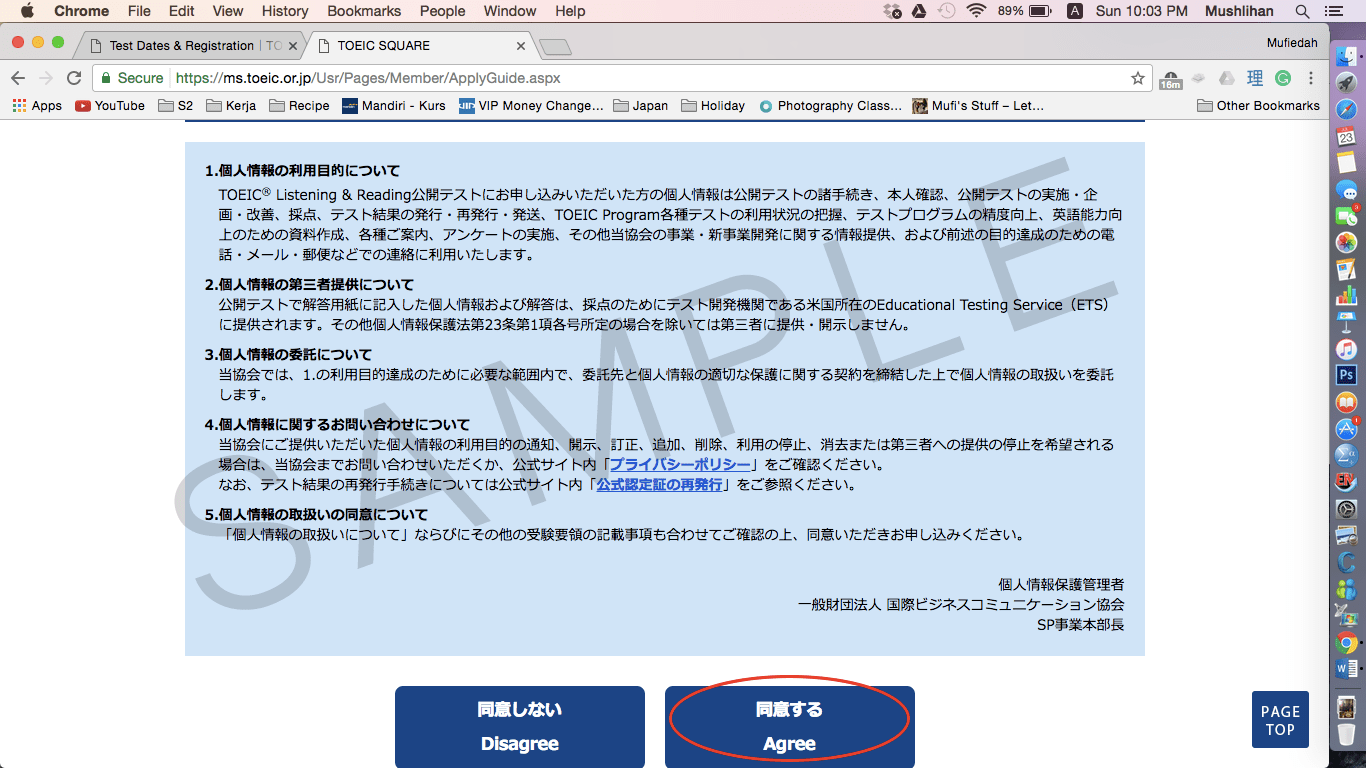
Task: Click the Wi-Fi status icon
Action: 975,11
